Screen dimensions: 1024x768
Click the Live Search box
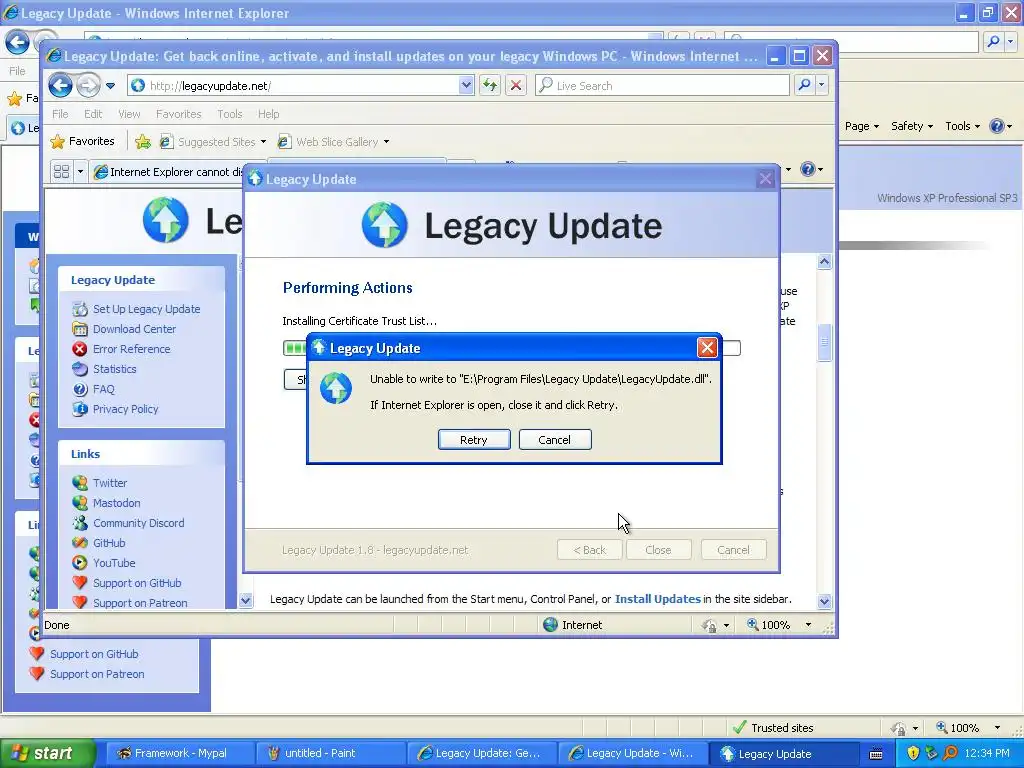pos(662,86)
